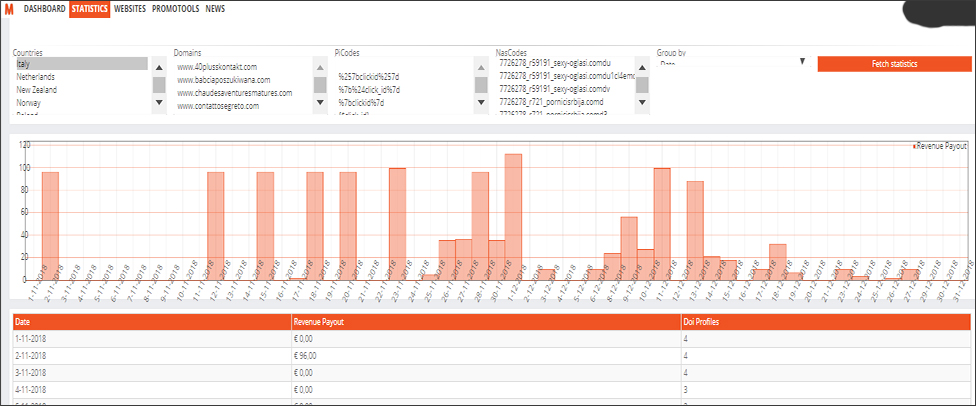Click the orange M logo

(9, 9)
